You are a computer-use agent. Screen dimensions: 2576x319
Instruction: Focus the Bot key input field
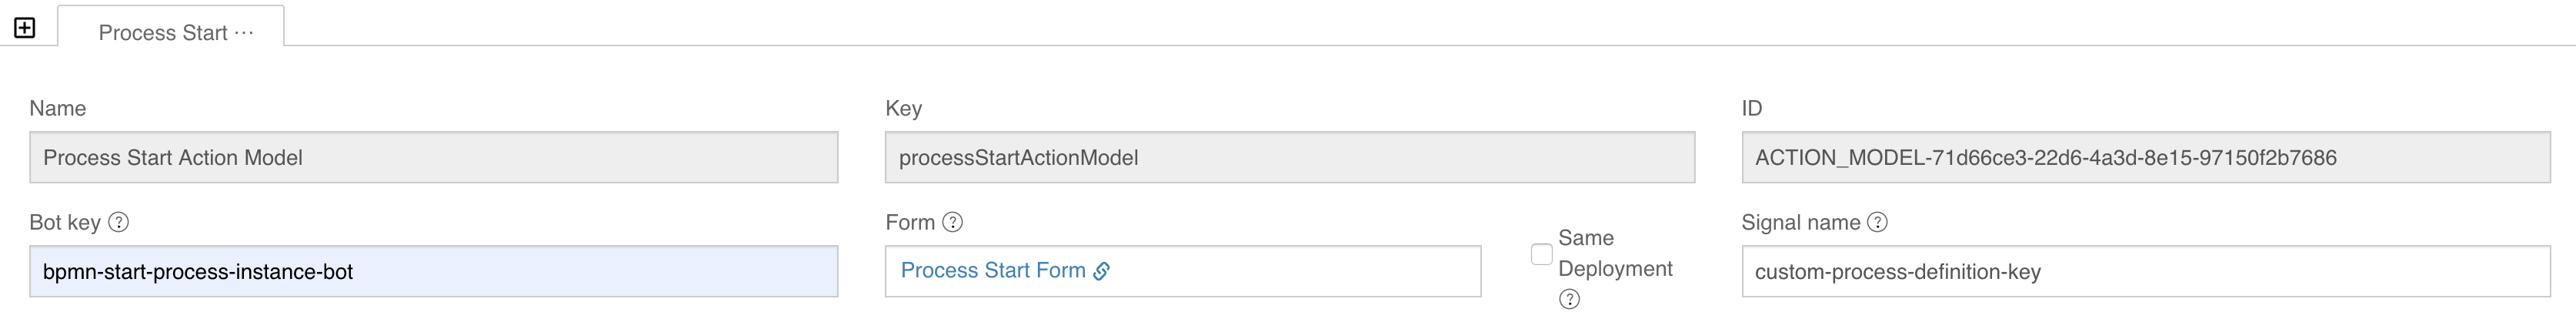(433, 272)
